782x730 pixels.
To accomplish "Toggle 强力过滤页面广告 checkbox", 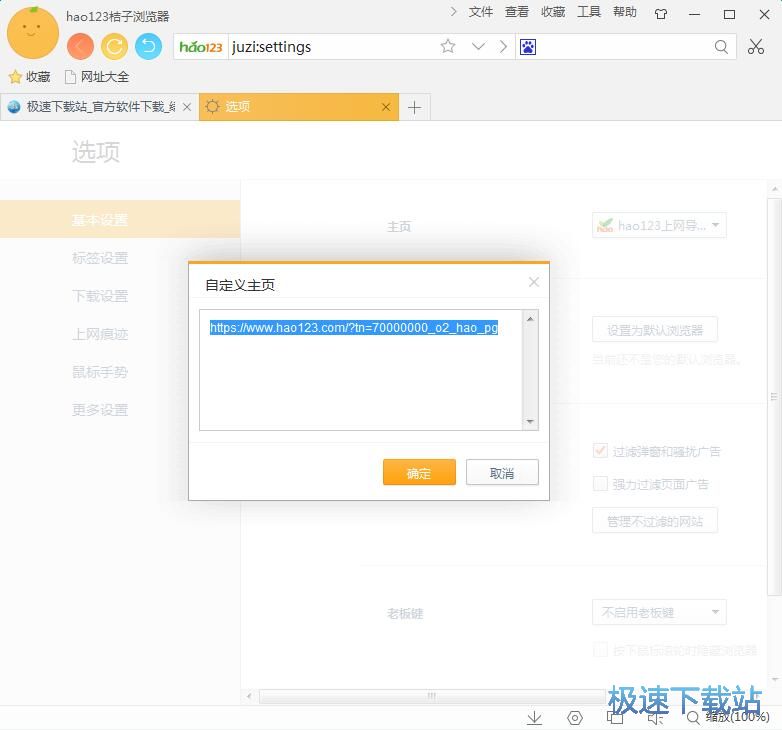I will pyautogui.click(x=600, y=483).
